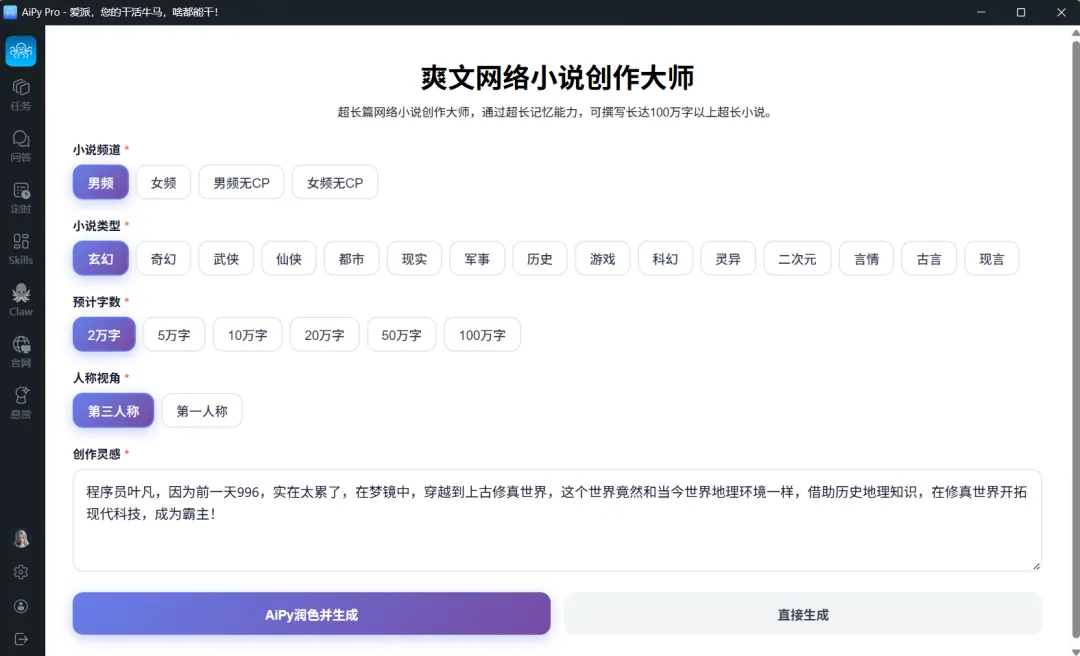1080x656 pixels.
Task: Click the subtitle starting 超长篇网络小说创作大师
Action: coord(555,112)
